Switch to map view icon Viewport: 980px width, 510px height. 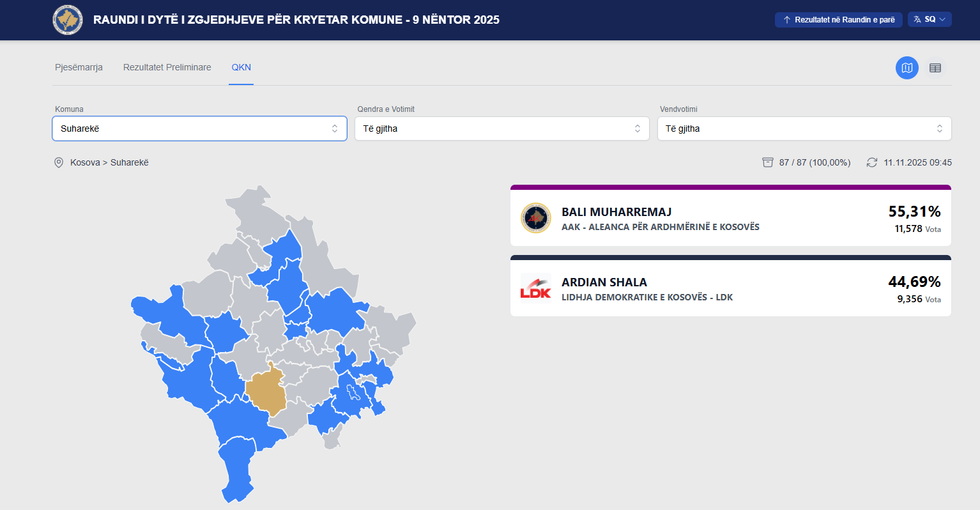click(907, 68)
